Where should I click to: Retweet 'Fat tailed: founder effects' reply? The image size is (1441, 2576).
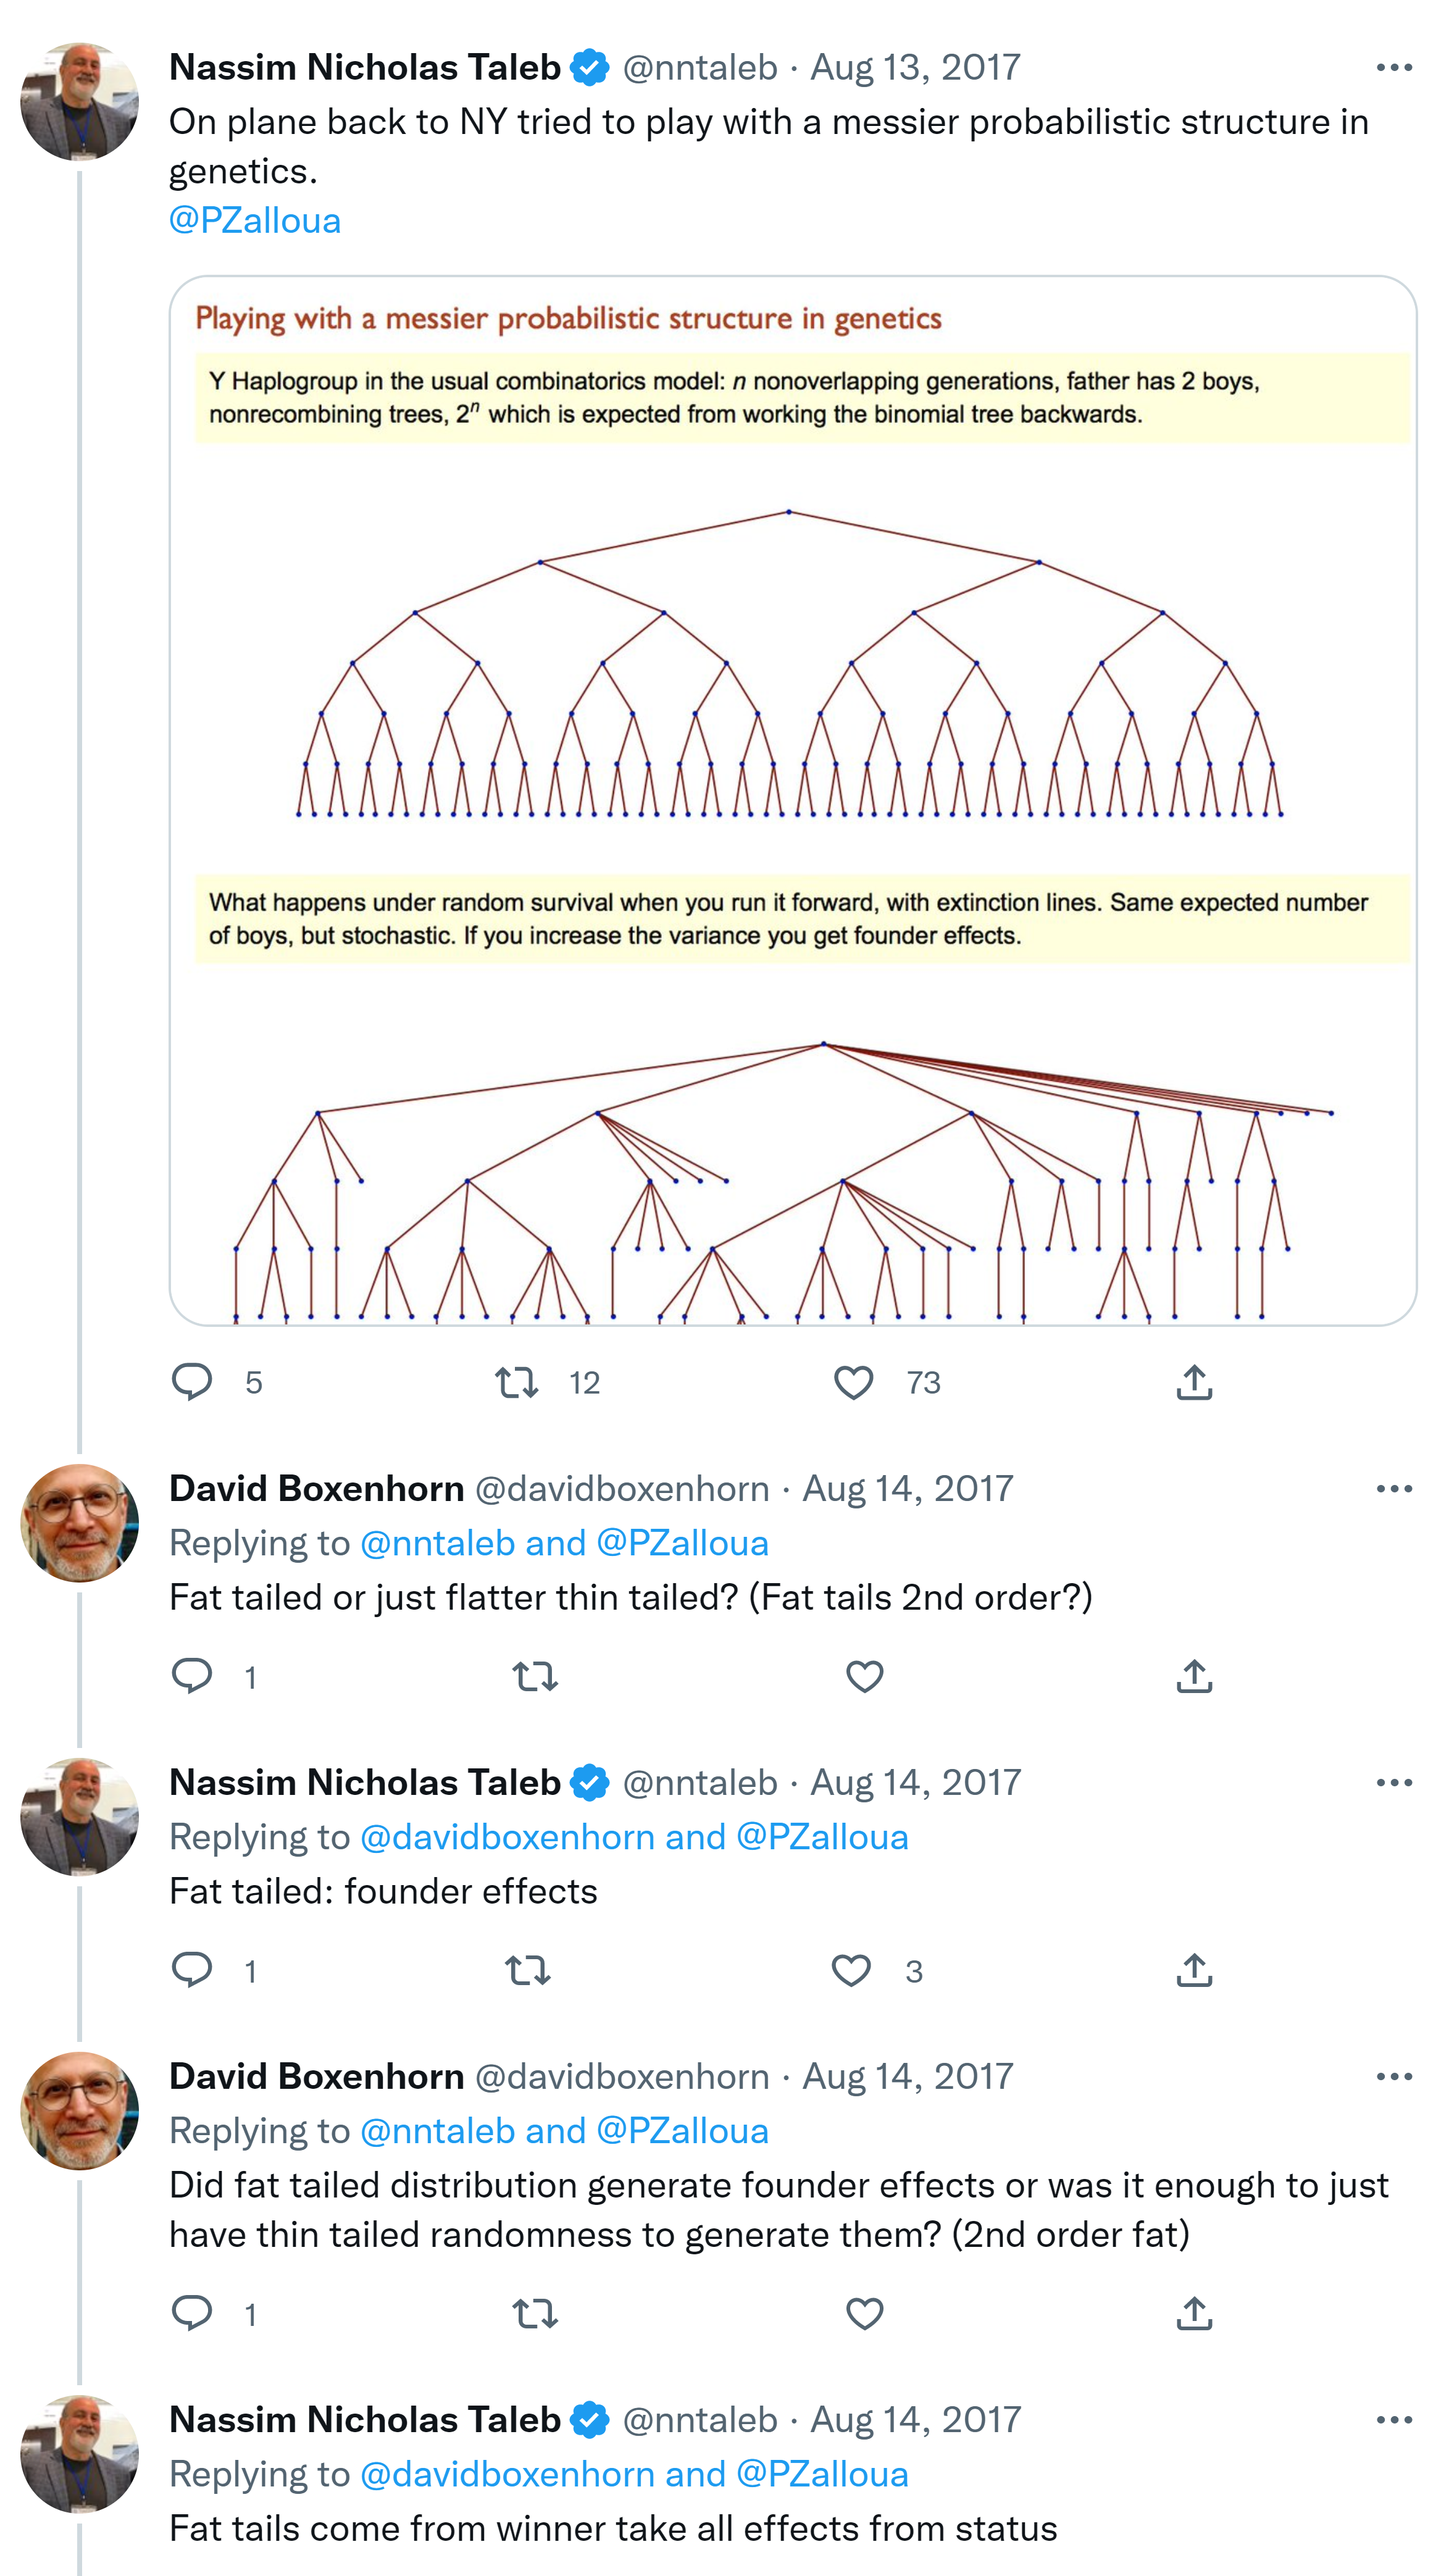[528, 1970]
